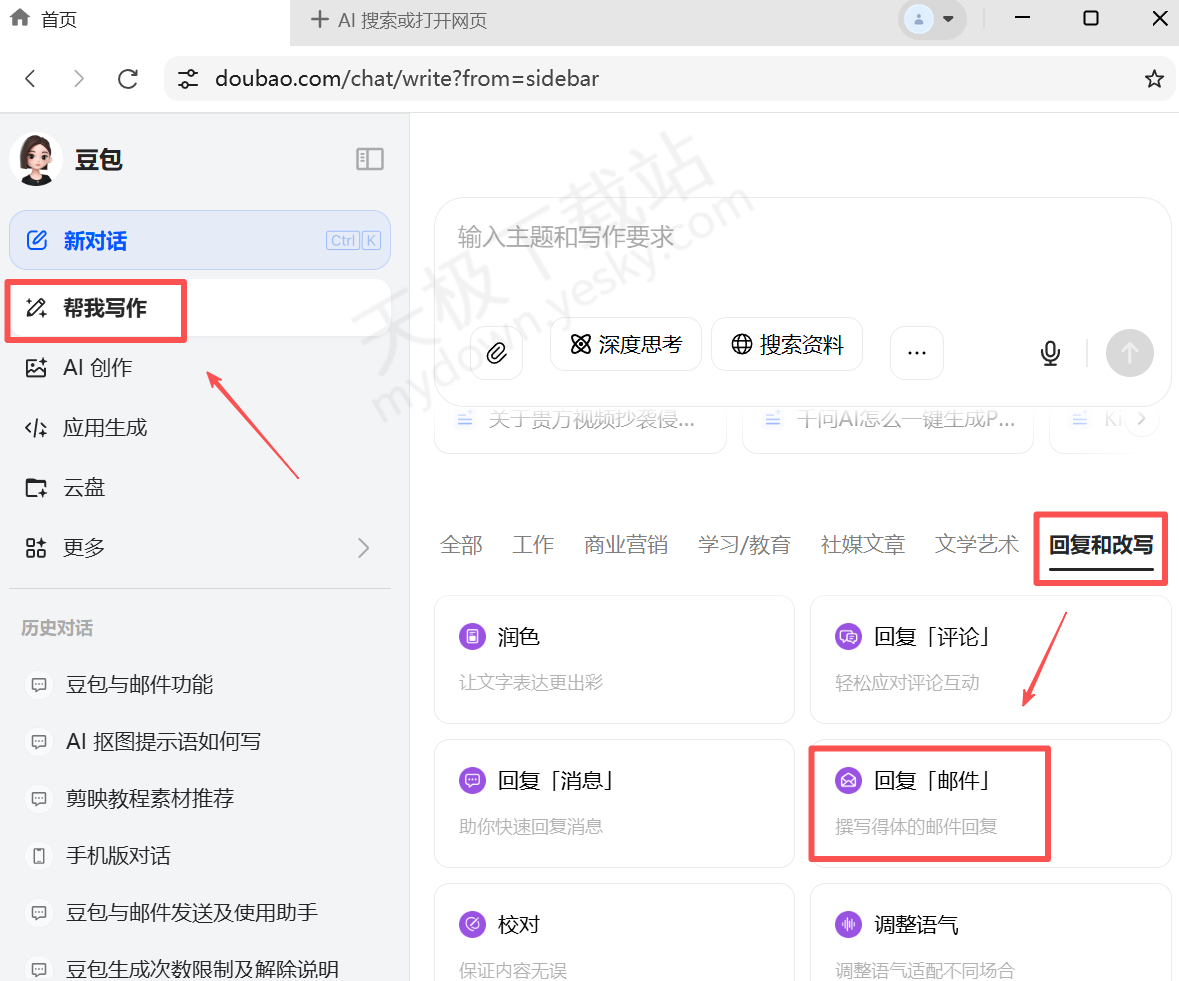Open the browser profile dropdown

point(931,18)
